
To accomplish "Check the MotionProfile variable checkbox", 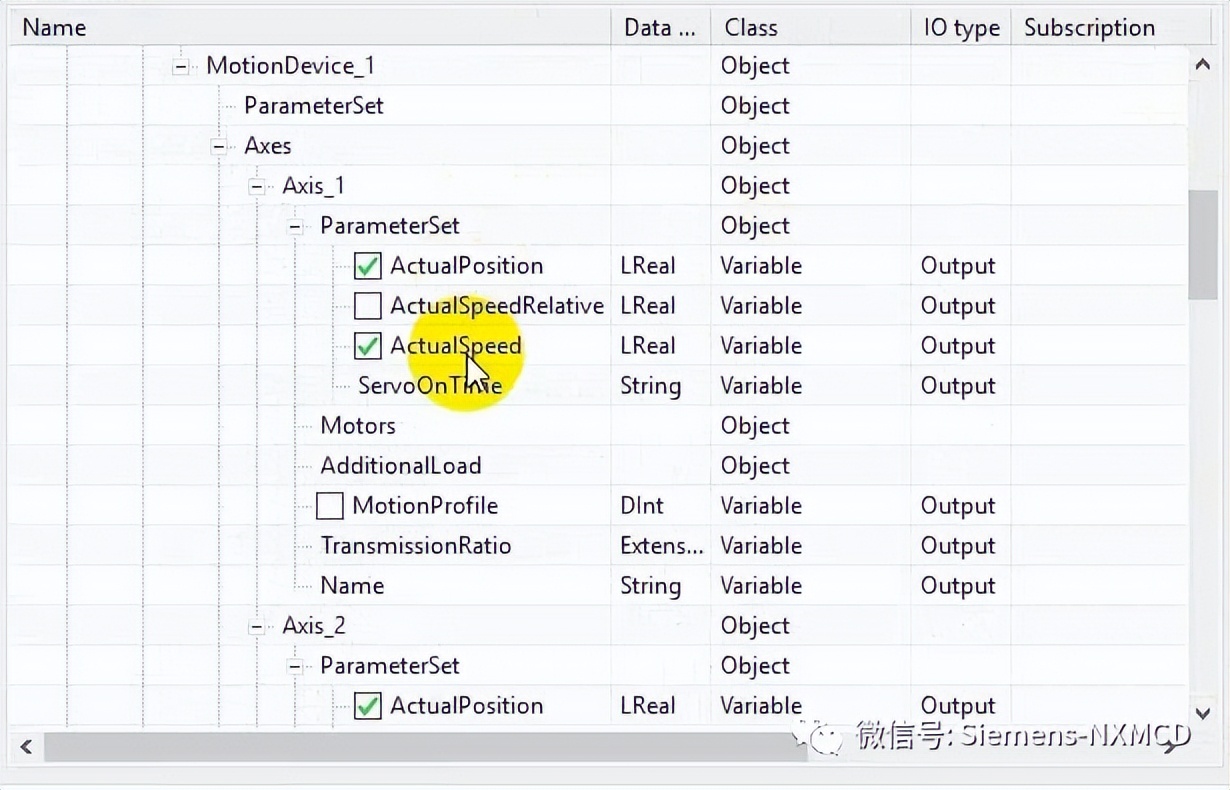I will point(330,505).
